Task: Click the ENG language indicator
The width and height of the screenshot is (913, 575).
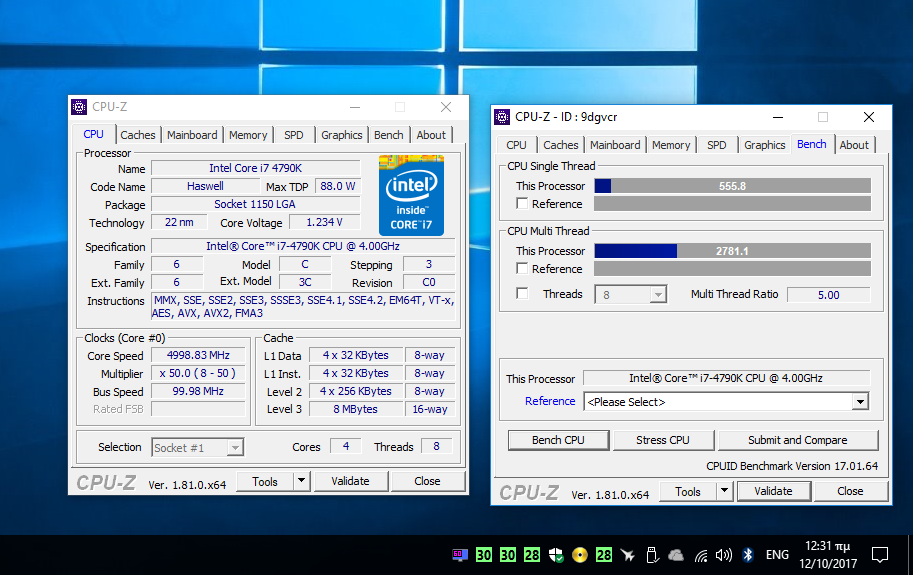Action: [x=777, y=555]
